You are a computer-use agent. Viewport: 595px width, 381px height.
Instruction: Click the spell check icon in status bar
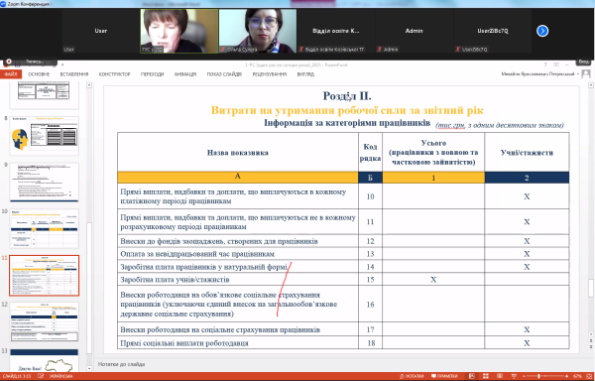click(41, 376)
